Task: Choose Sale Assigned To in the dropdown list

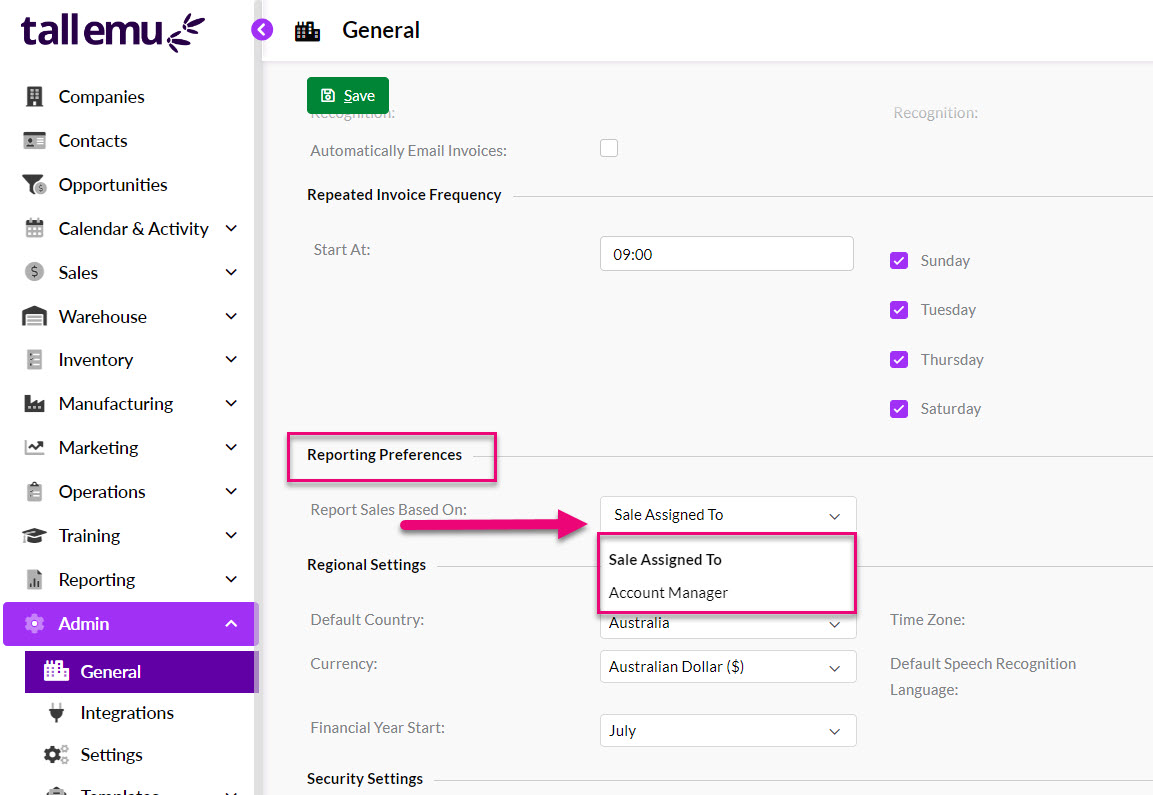Action: (x=665, y=559)
